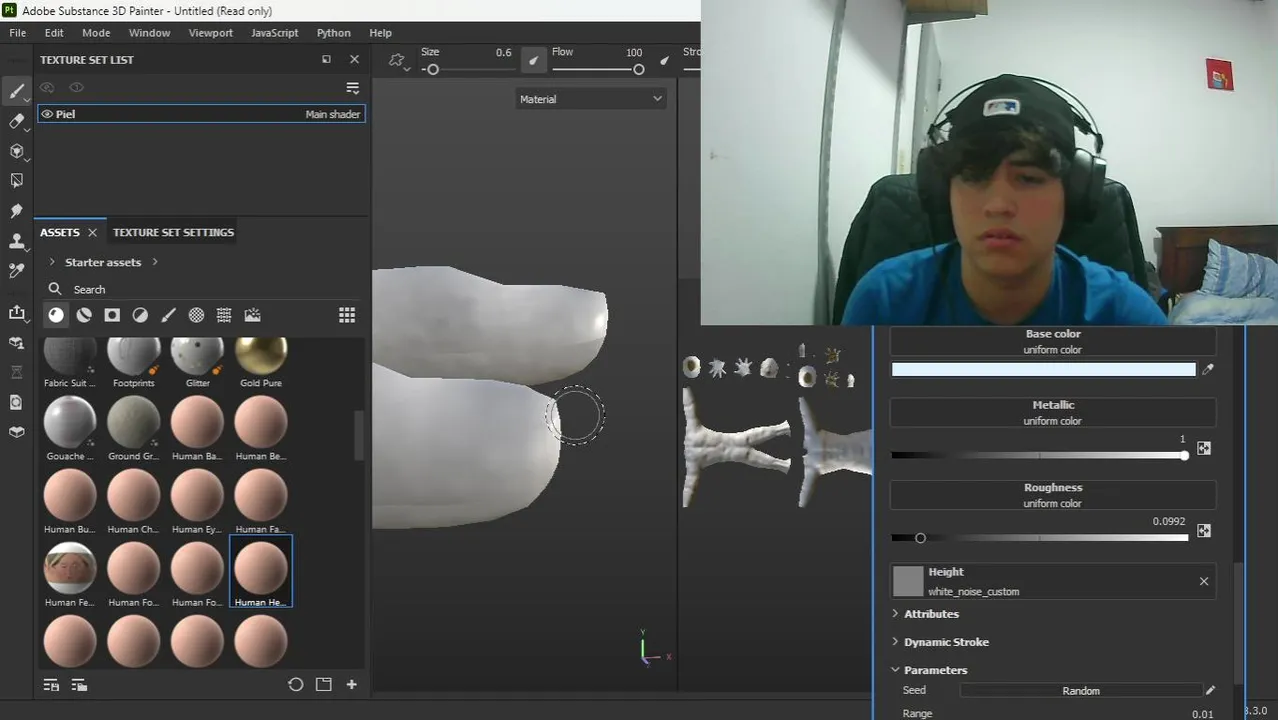Viewport: 1278px width, 720px height.
Task: Close the Assets tab
Action: (x=92, y=232)
